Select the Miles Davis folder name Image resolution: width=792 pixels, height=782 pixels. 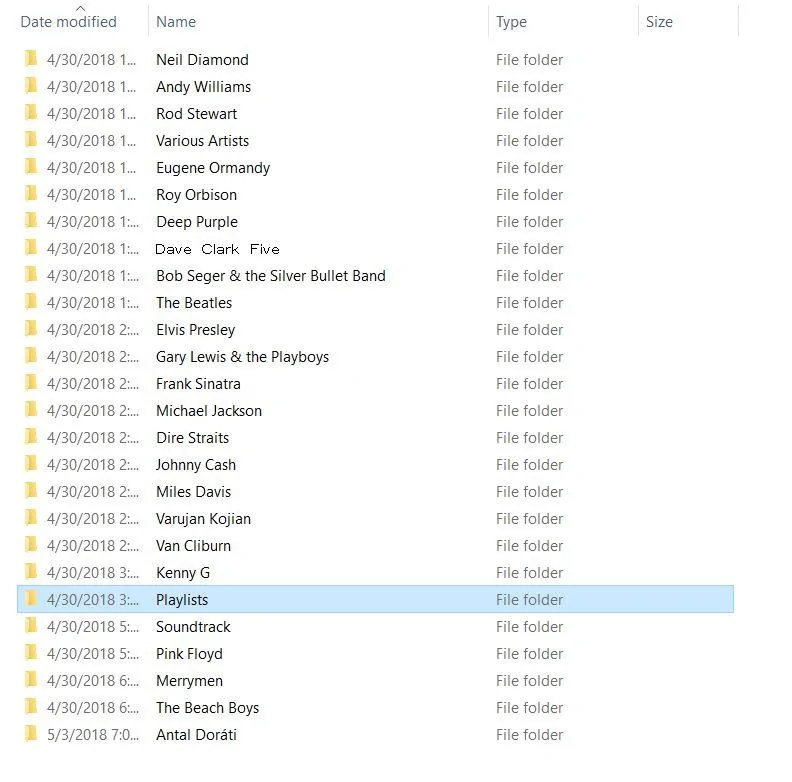(193, 492)
